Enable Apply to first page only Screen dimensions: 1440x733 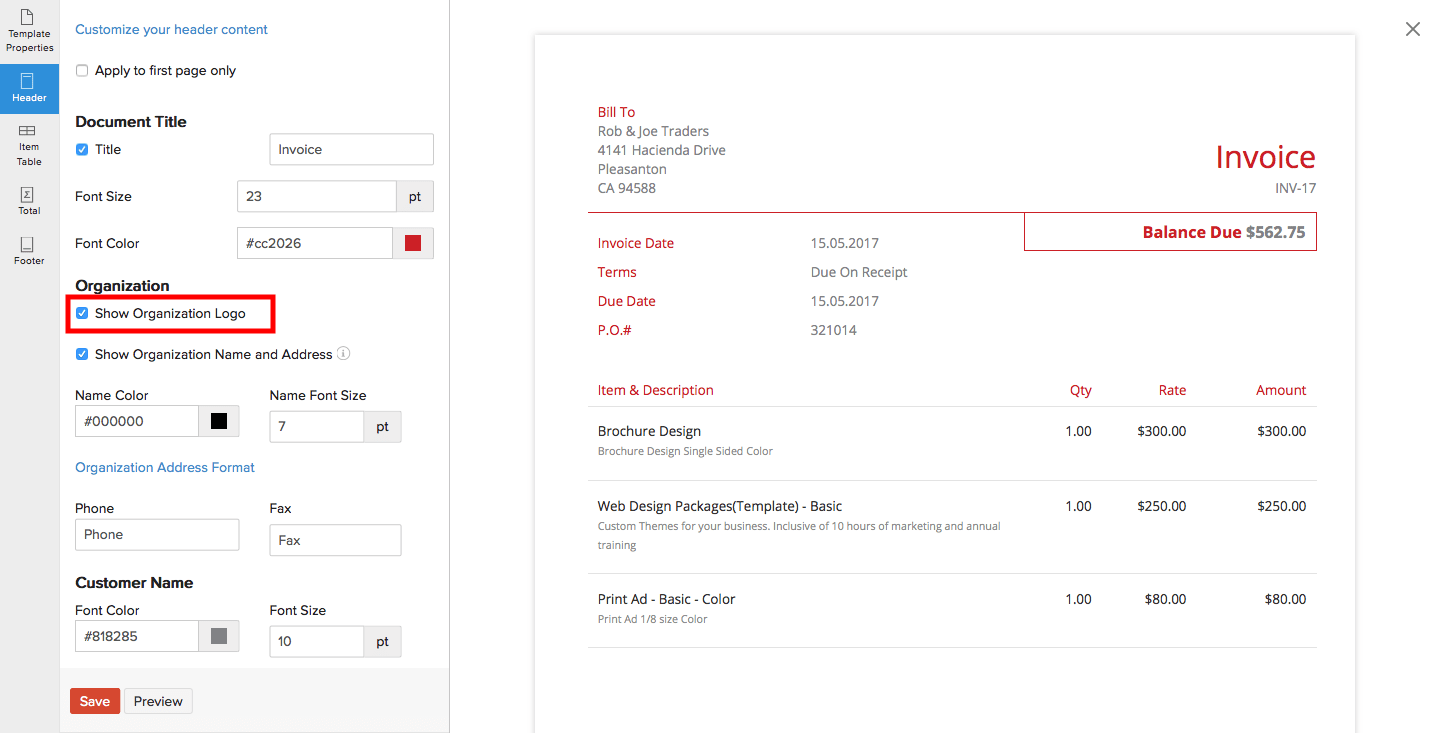[x=81, y=70]
